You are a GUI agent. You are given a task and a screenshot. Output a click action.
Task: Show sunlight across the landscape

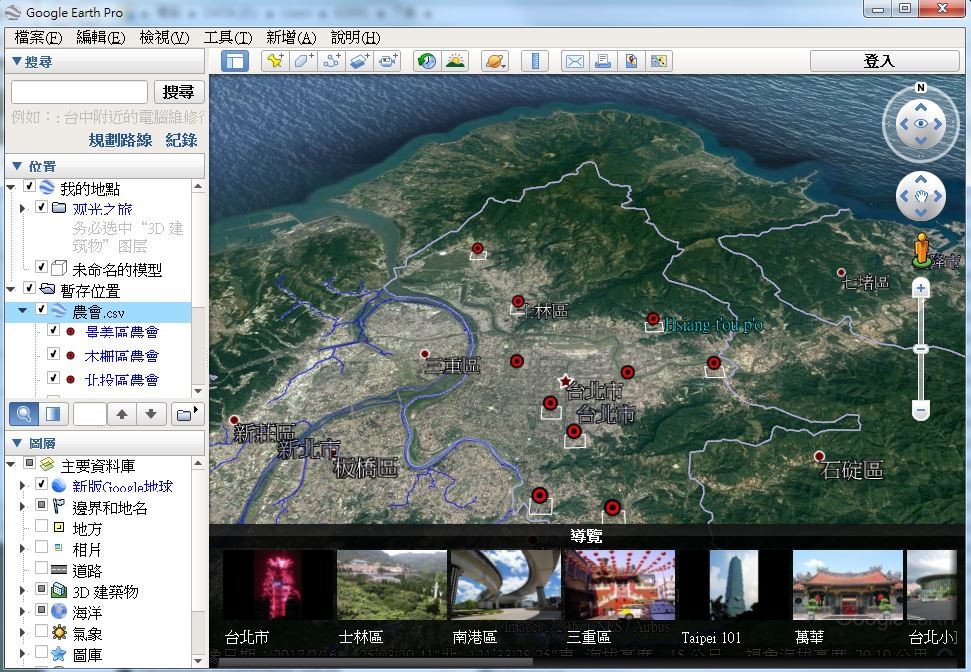[456, 61]
